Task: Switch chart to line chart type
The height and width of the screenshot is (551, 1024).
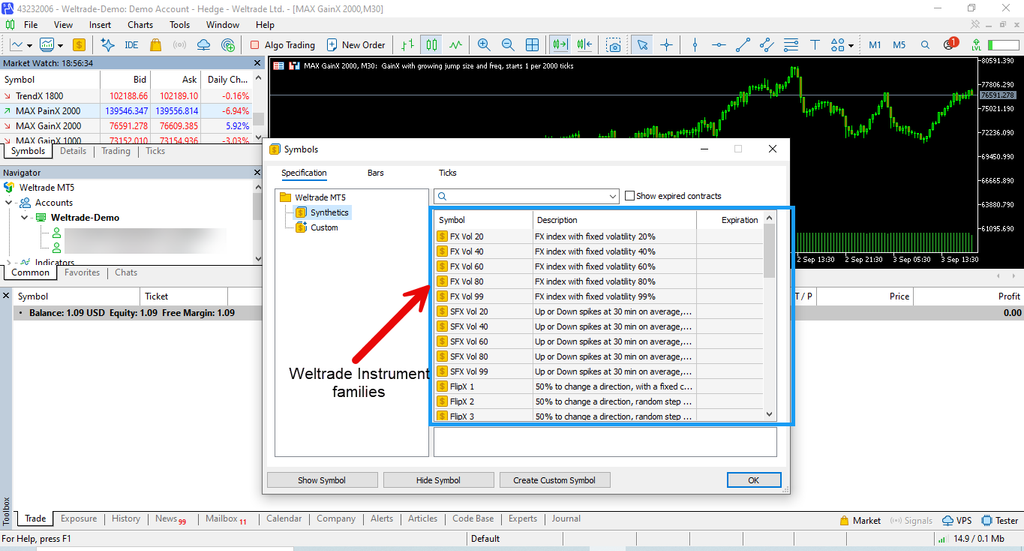Action: [456, 45]
